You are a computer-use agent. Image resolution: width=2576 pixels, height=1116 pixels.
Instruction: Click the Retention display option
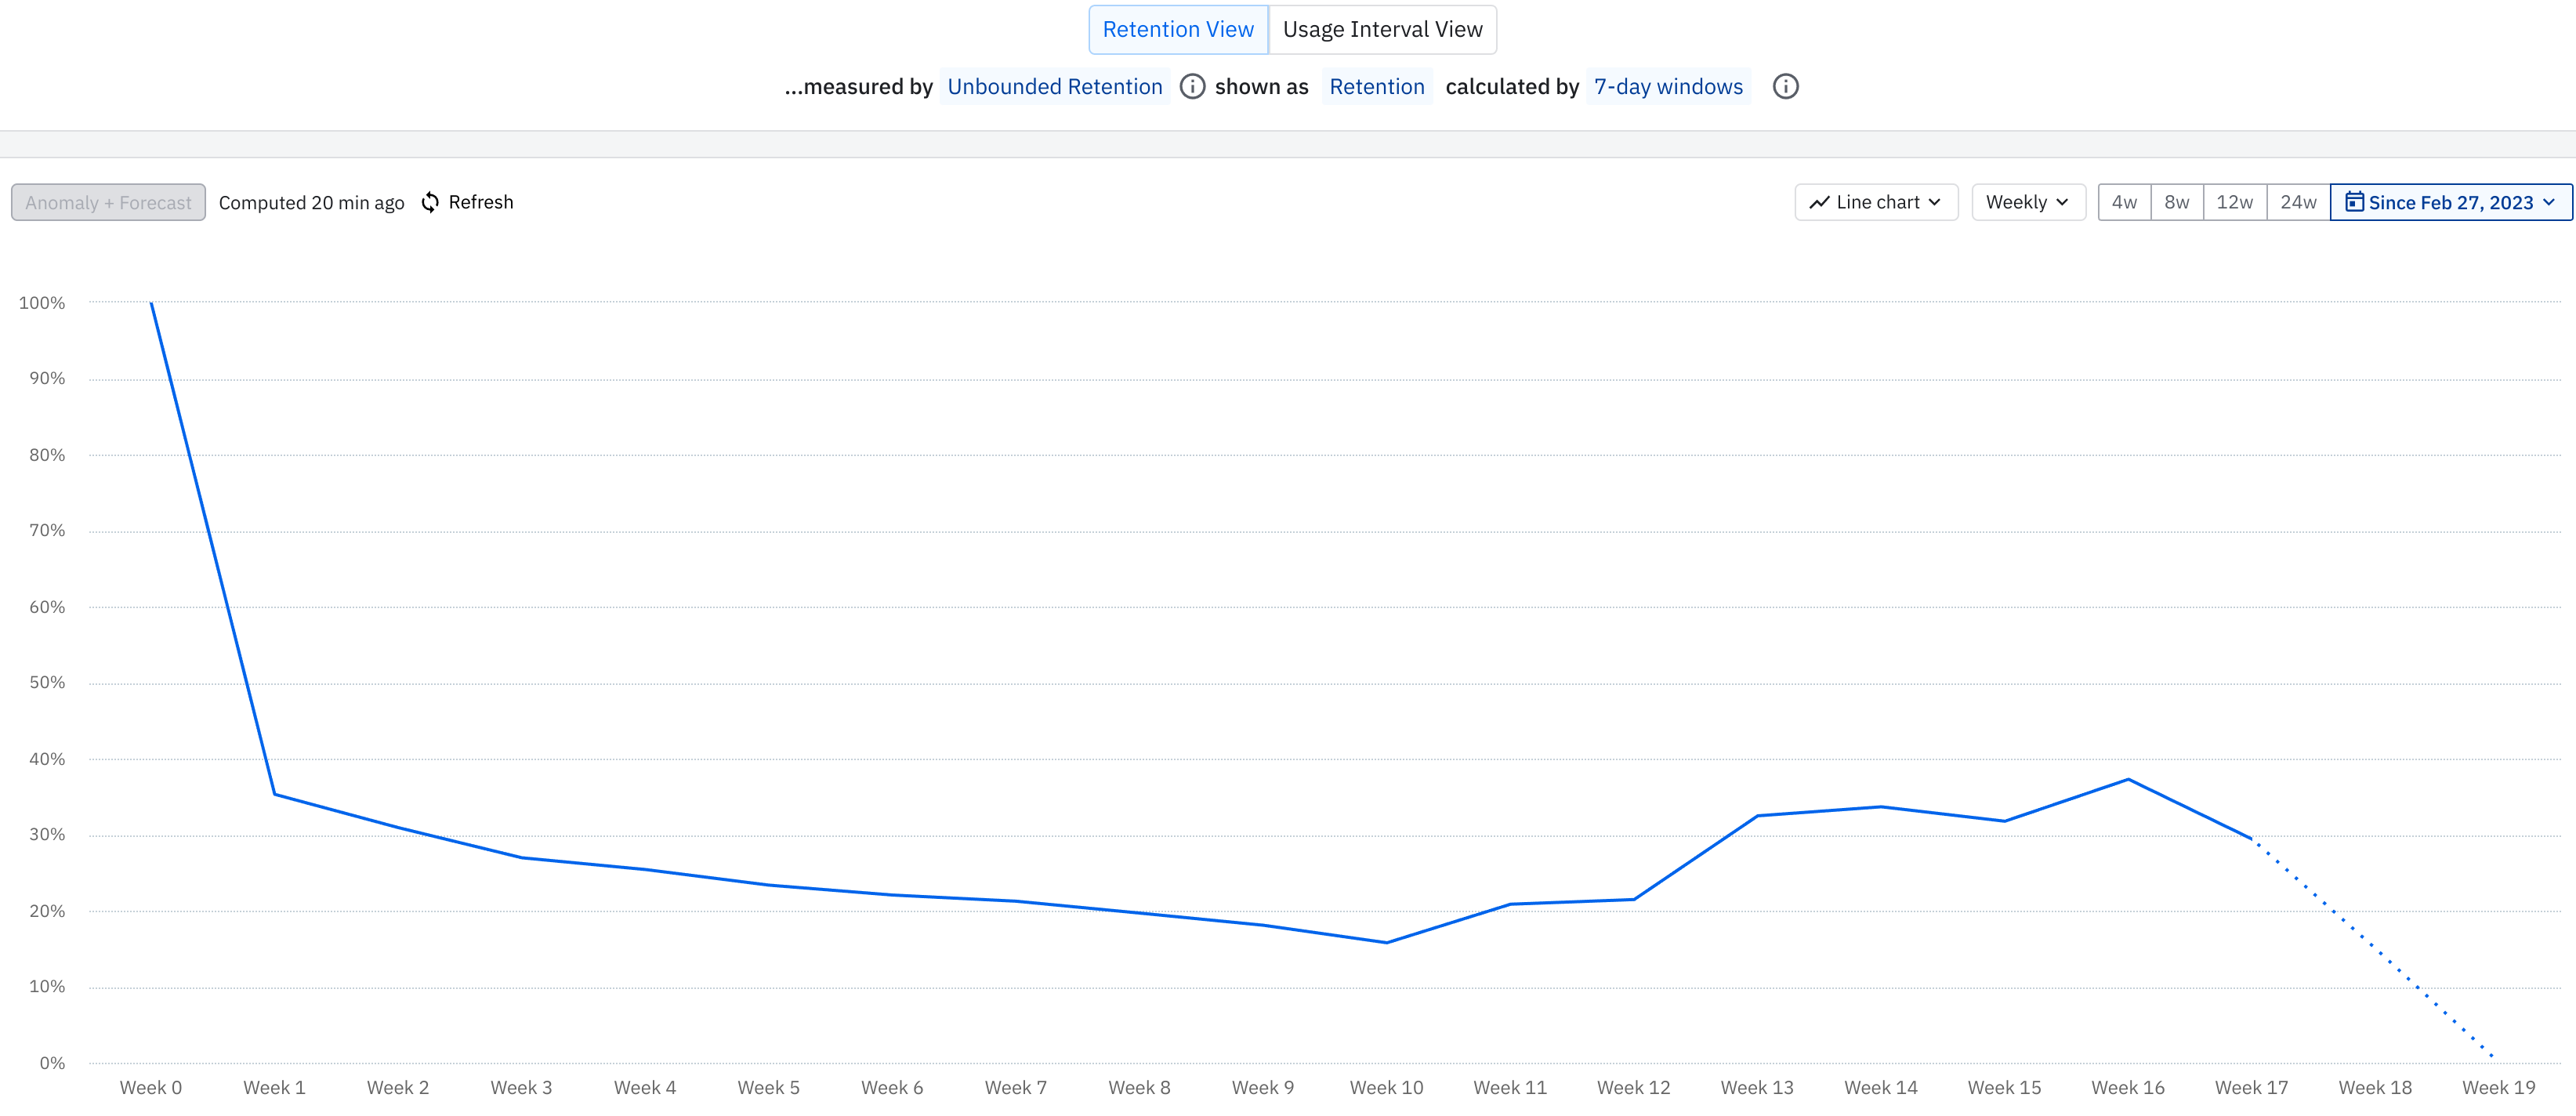(1376, 87)
